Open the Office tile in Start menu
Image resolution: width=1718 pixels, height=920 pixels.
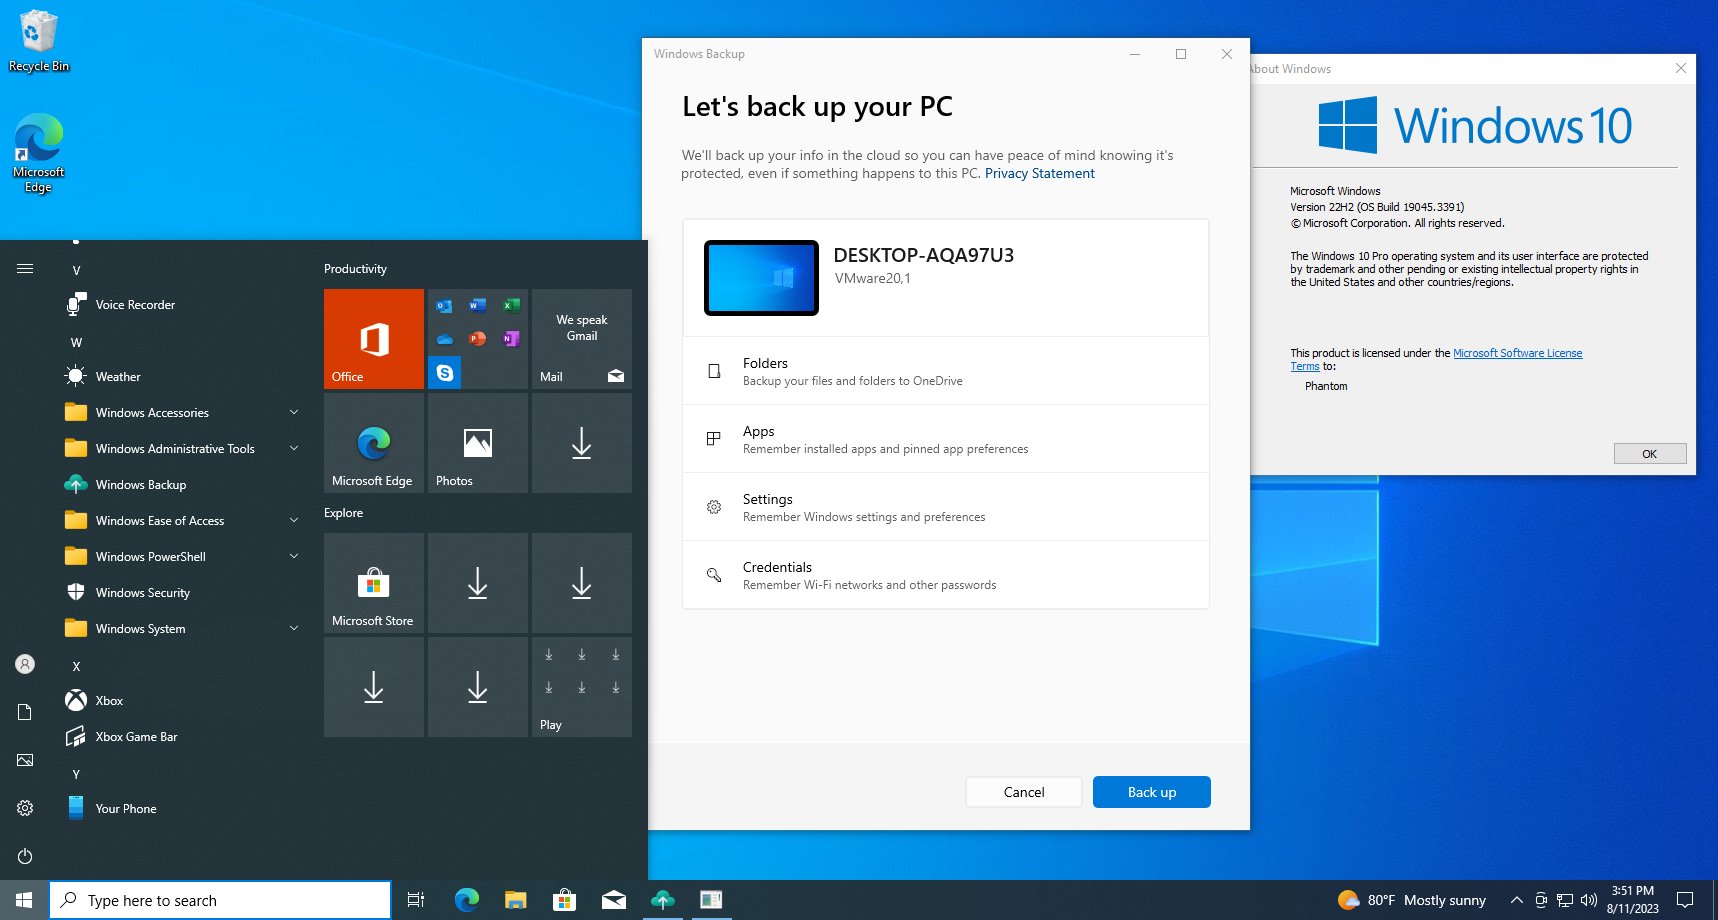click(373, 339)
